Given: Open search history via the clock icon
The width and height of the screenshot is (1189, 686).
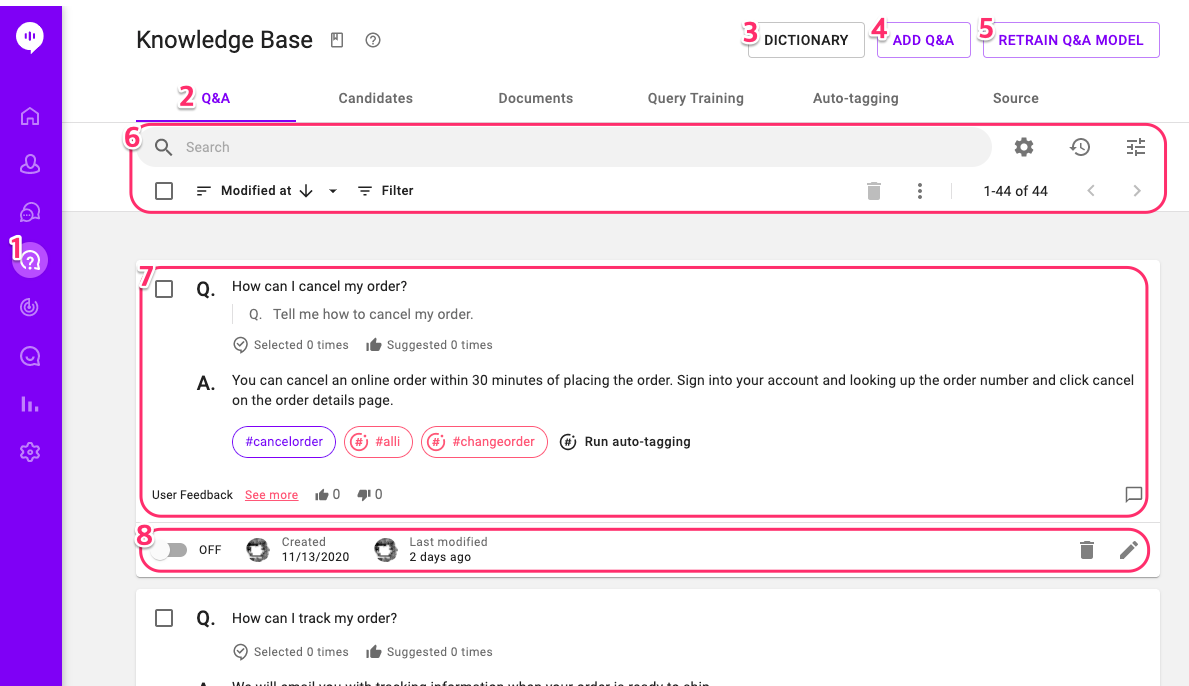Looking at the screenshot, I should coord(1080,147).
